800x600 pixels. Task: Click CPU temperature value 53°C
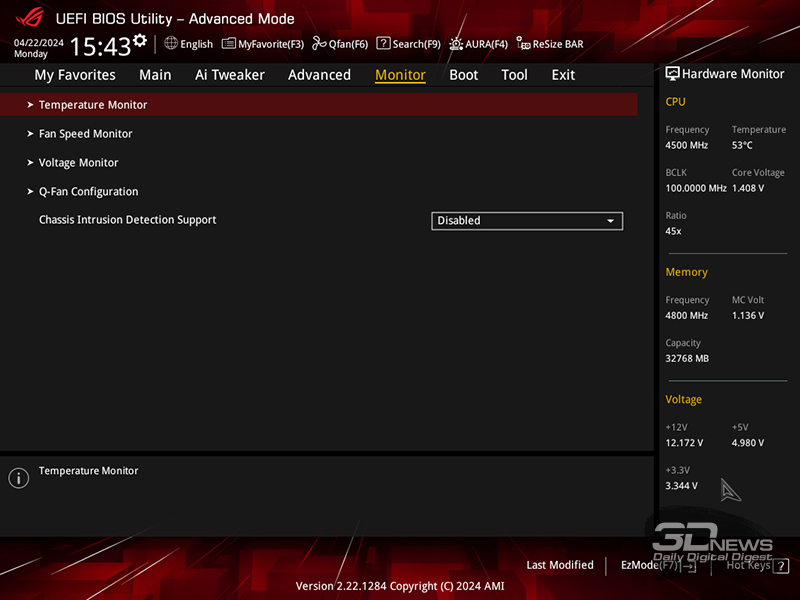point(742,145)
